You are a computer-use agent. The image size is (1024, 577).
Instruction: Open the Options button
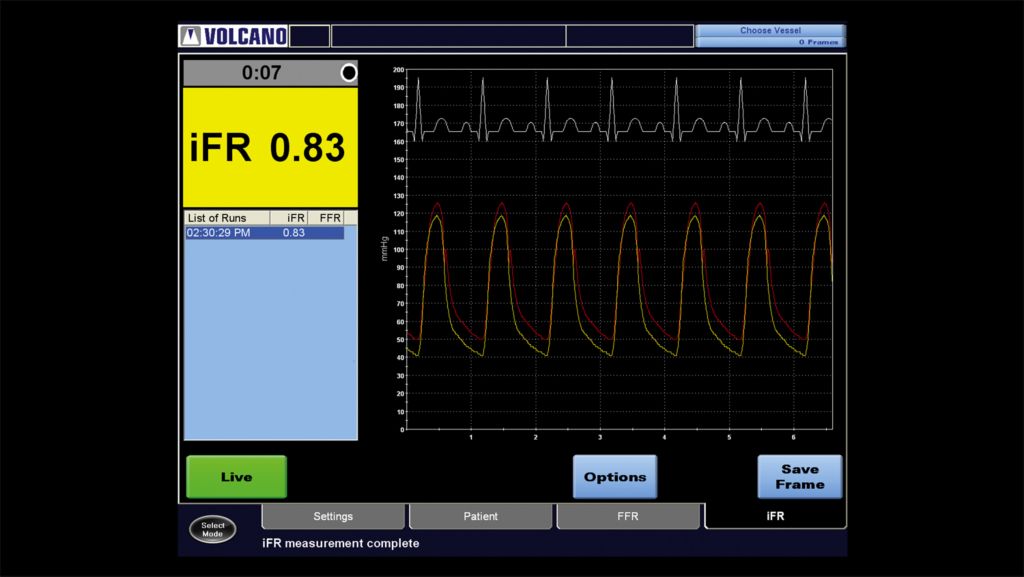(615, 477)
